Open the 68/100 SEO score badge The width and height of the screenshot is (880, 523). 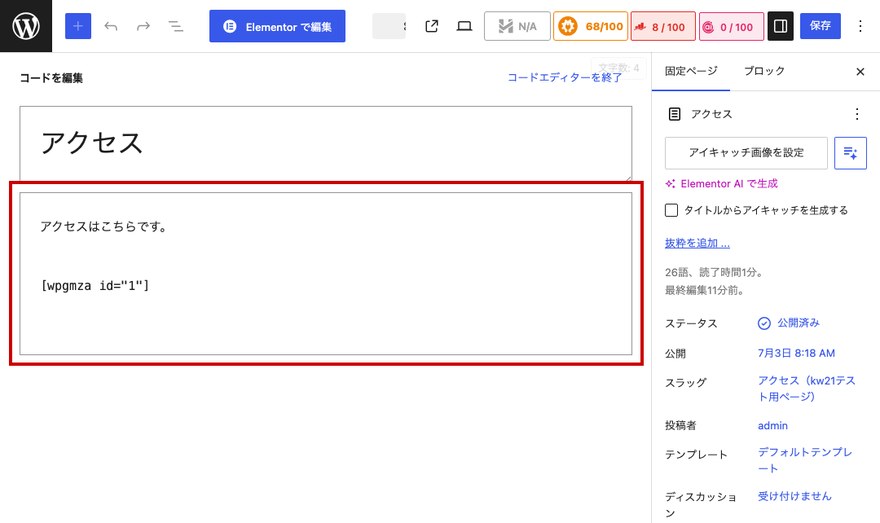pos(590,26)
